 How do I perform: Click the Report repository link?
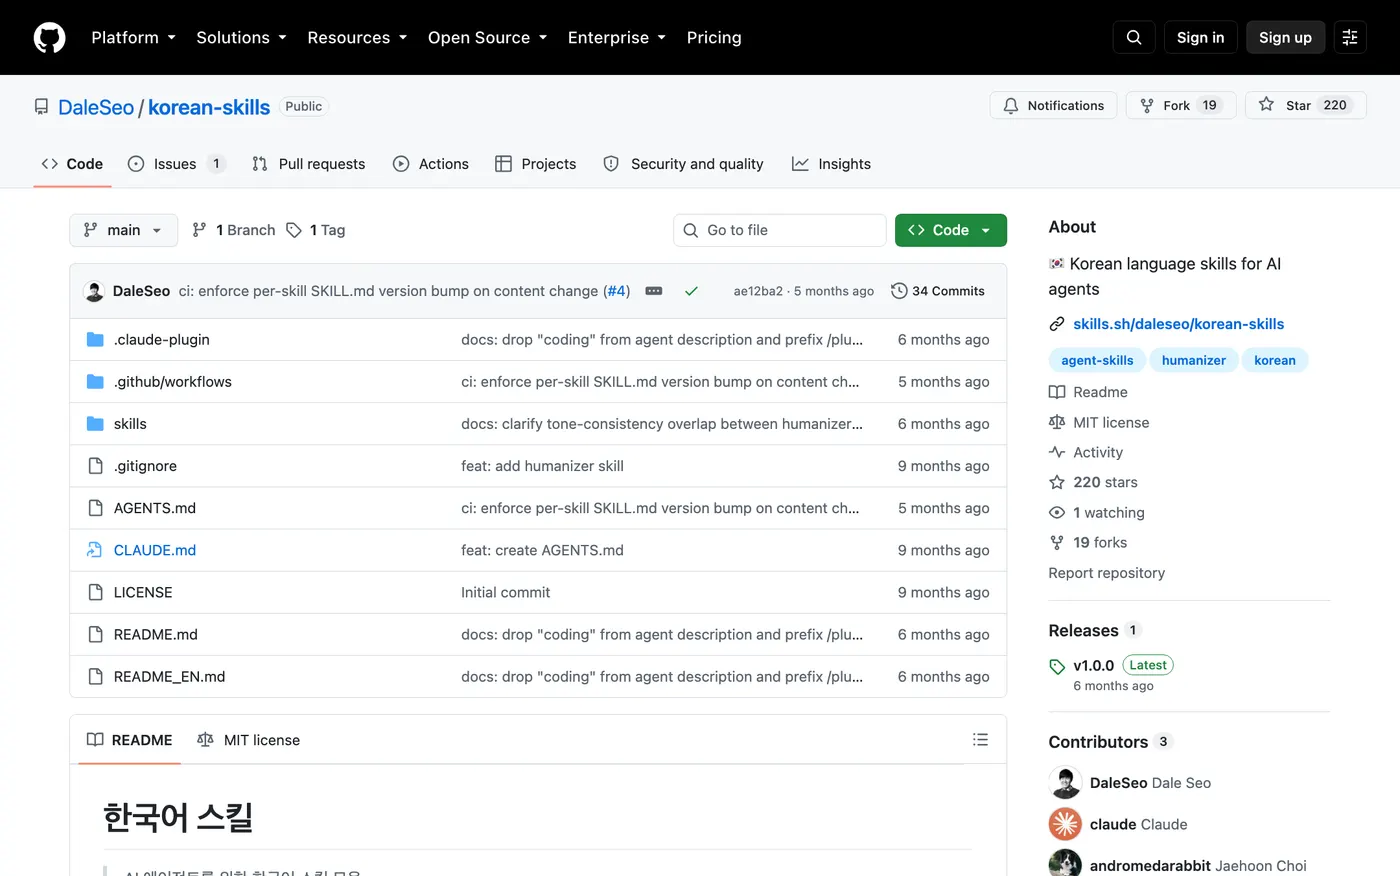pos(1106,573)
